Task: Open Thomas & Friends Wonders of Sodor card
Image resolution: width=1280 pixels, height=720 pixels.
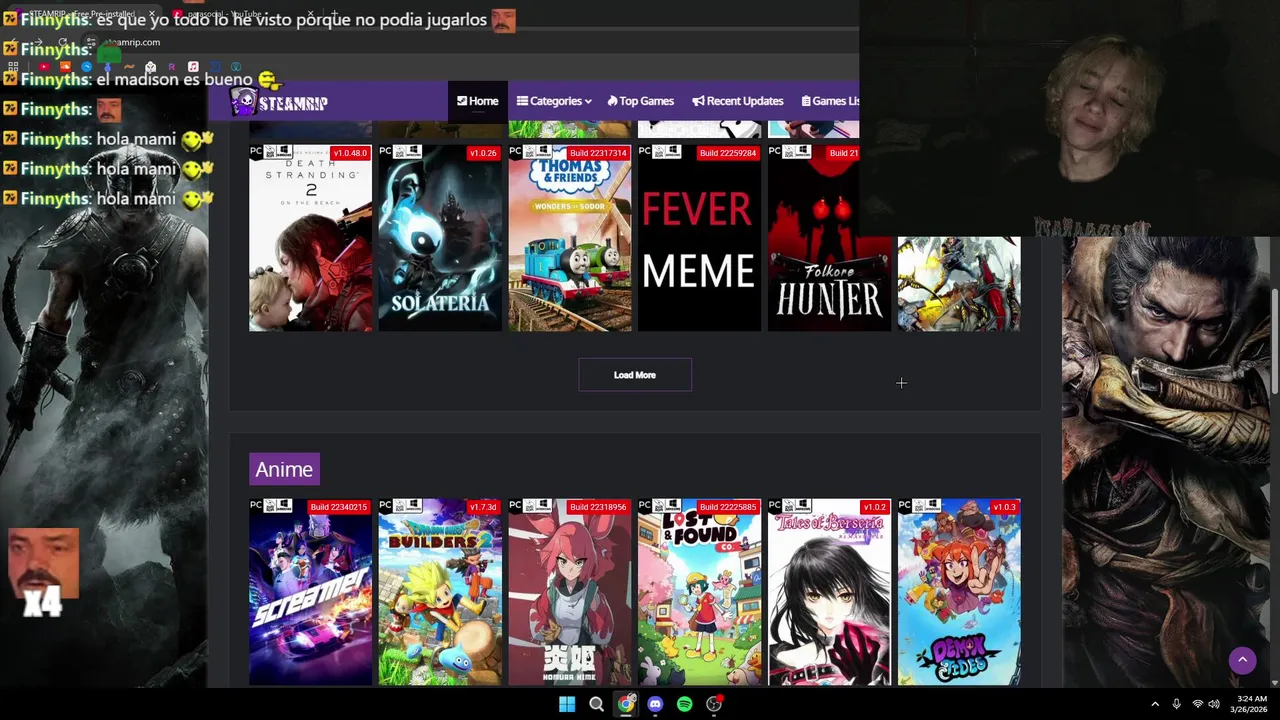Action: [x=570, y=238]
